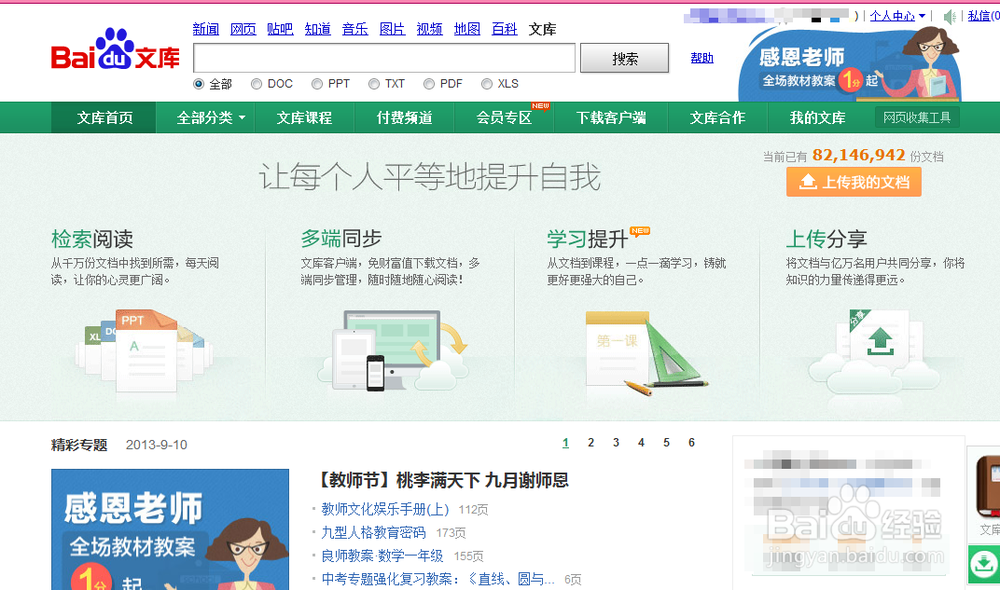Click the 精彩专题 section title
Screen dimensions: 1000x590
tap(79, 445)
